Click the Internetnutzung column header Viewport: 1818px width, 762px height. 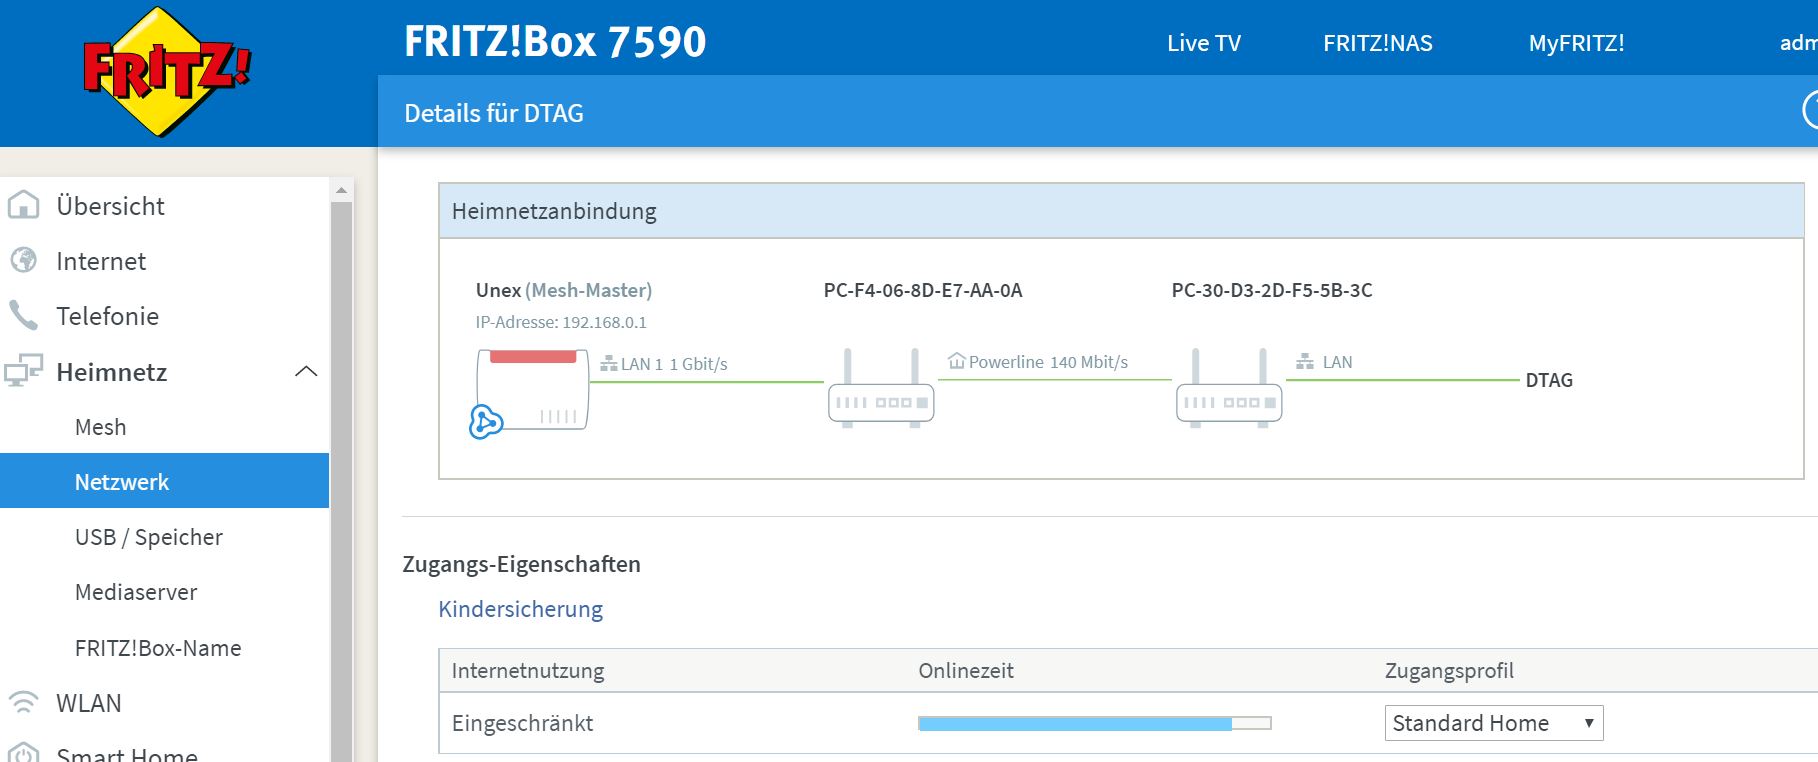point(528,670)
